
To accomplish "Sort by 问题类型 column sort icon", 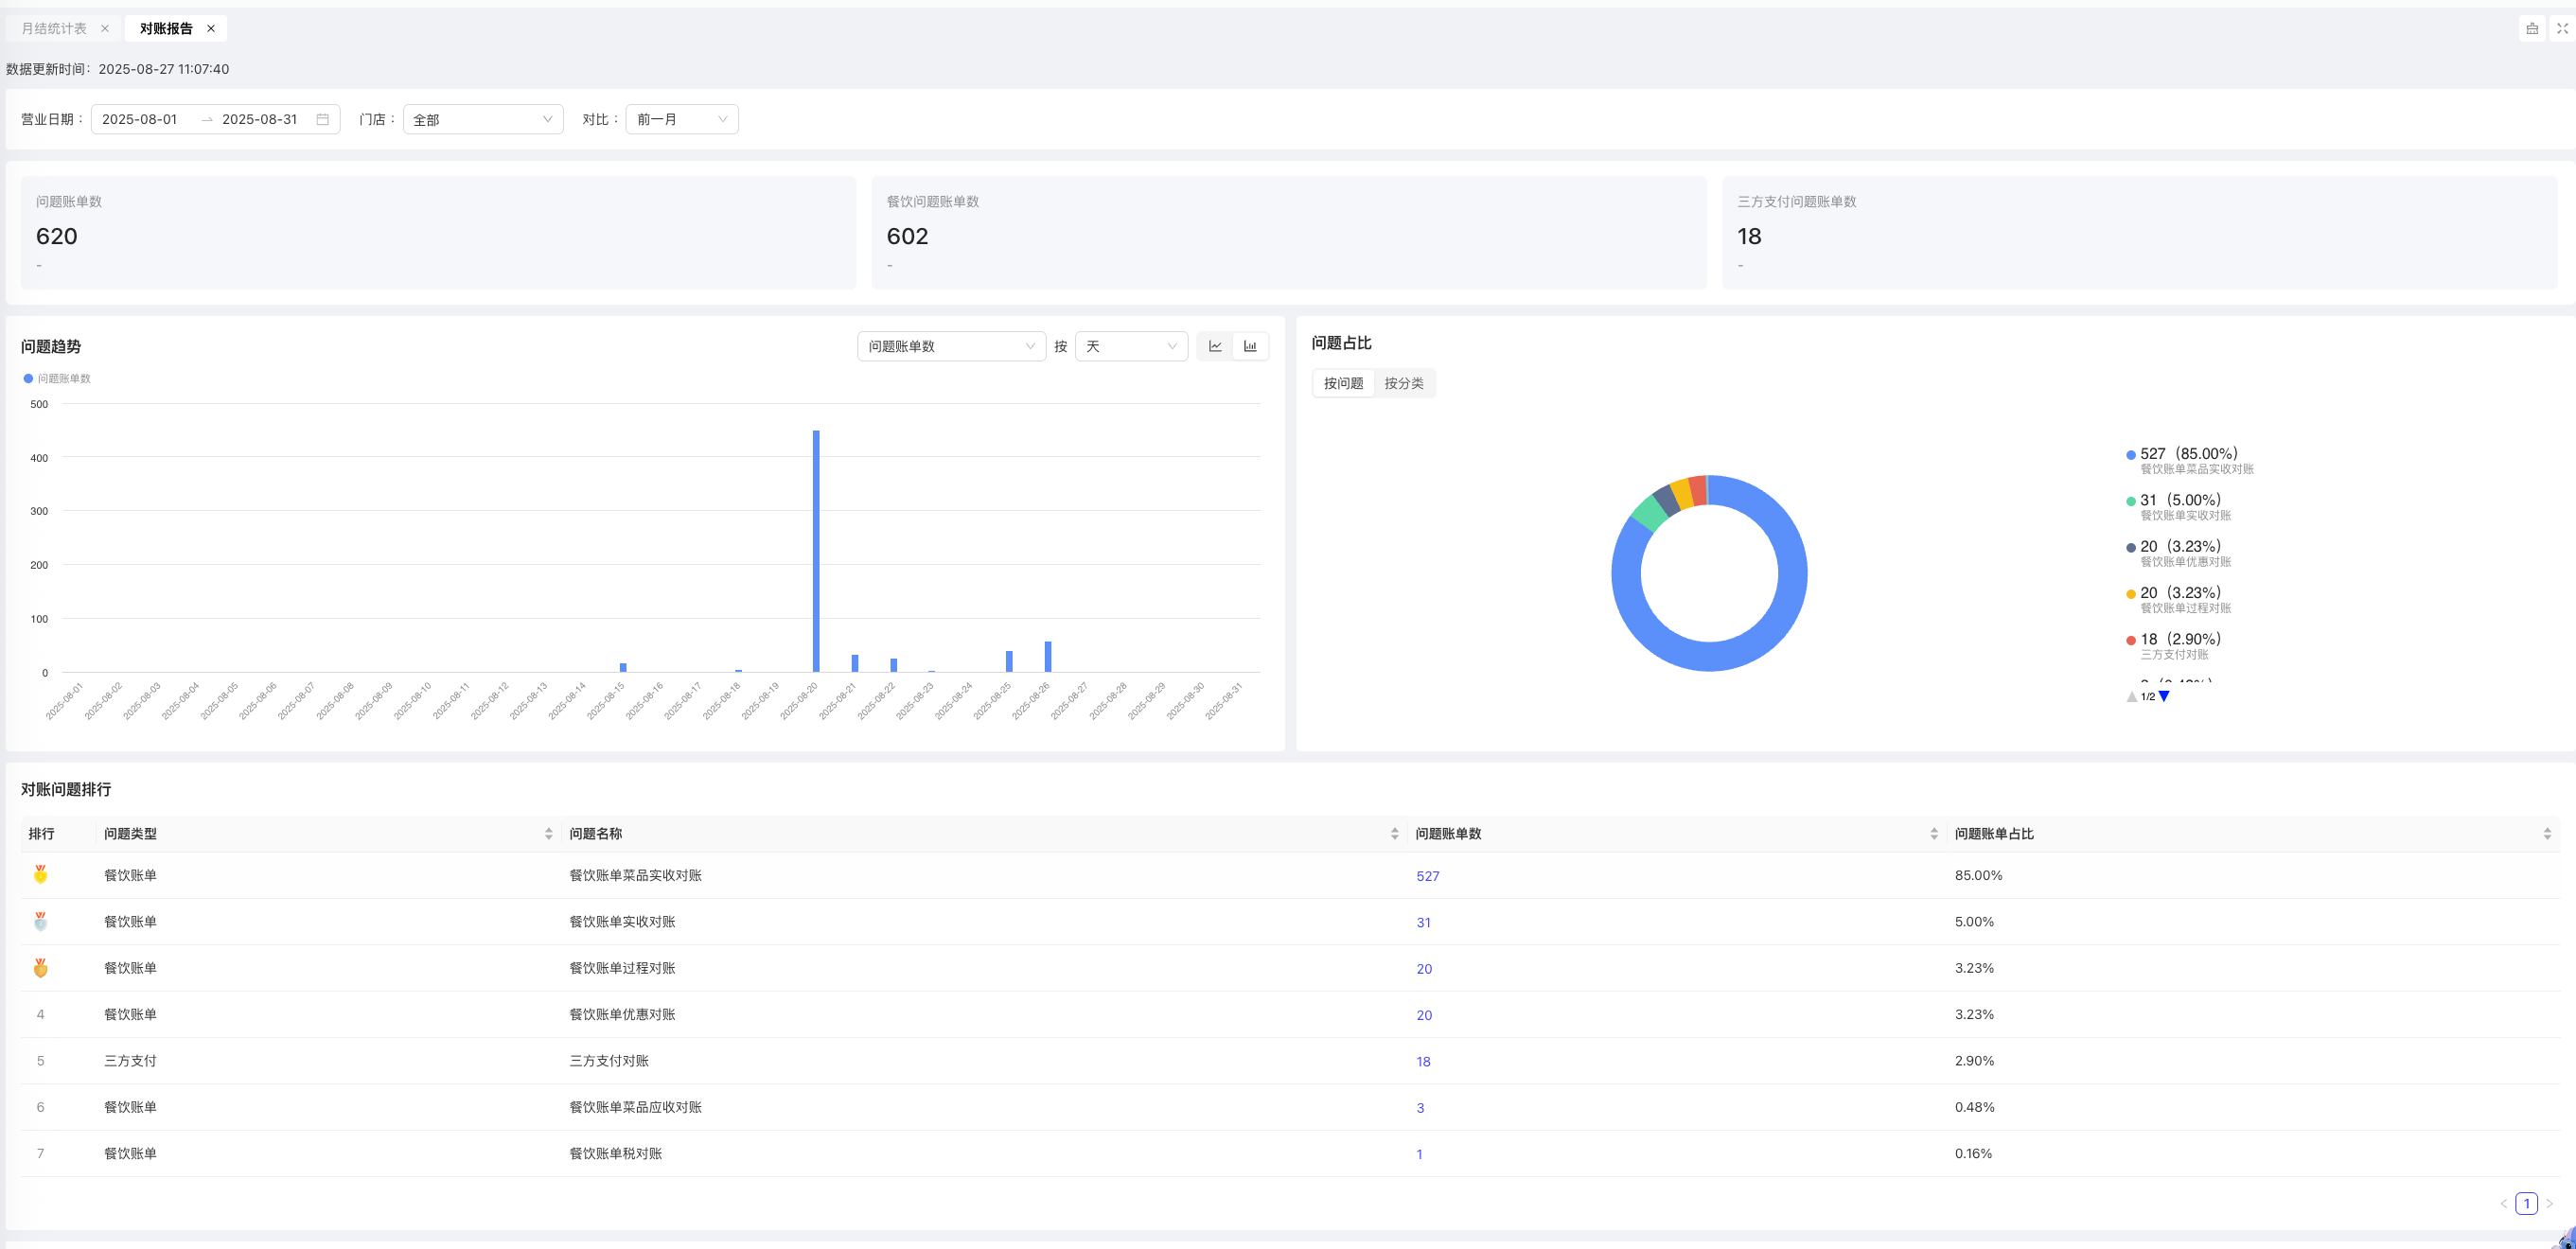I will [548, 833].
